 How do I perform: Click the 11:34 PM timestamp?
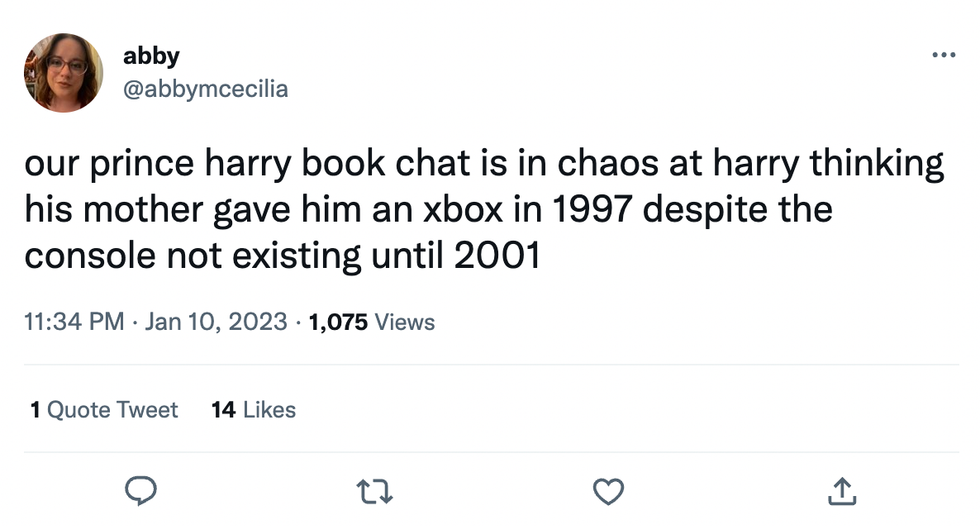pos(75,322)
